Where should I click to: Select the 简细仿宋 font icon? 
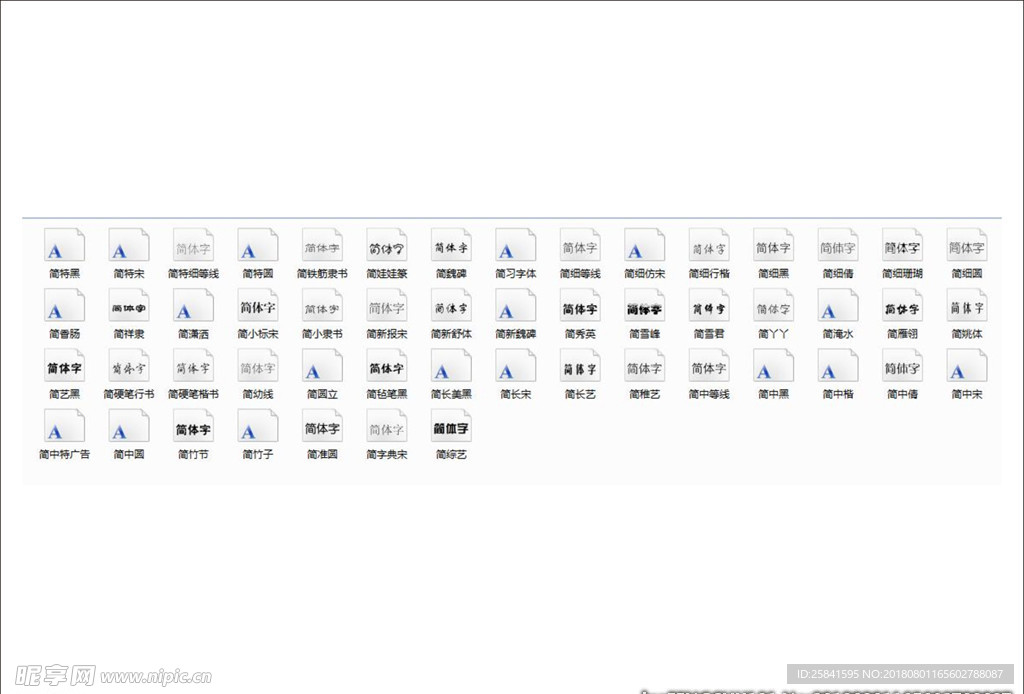(x=644, y=245)
